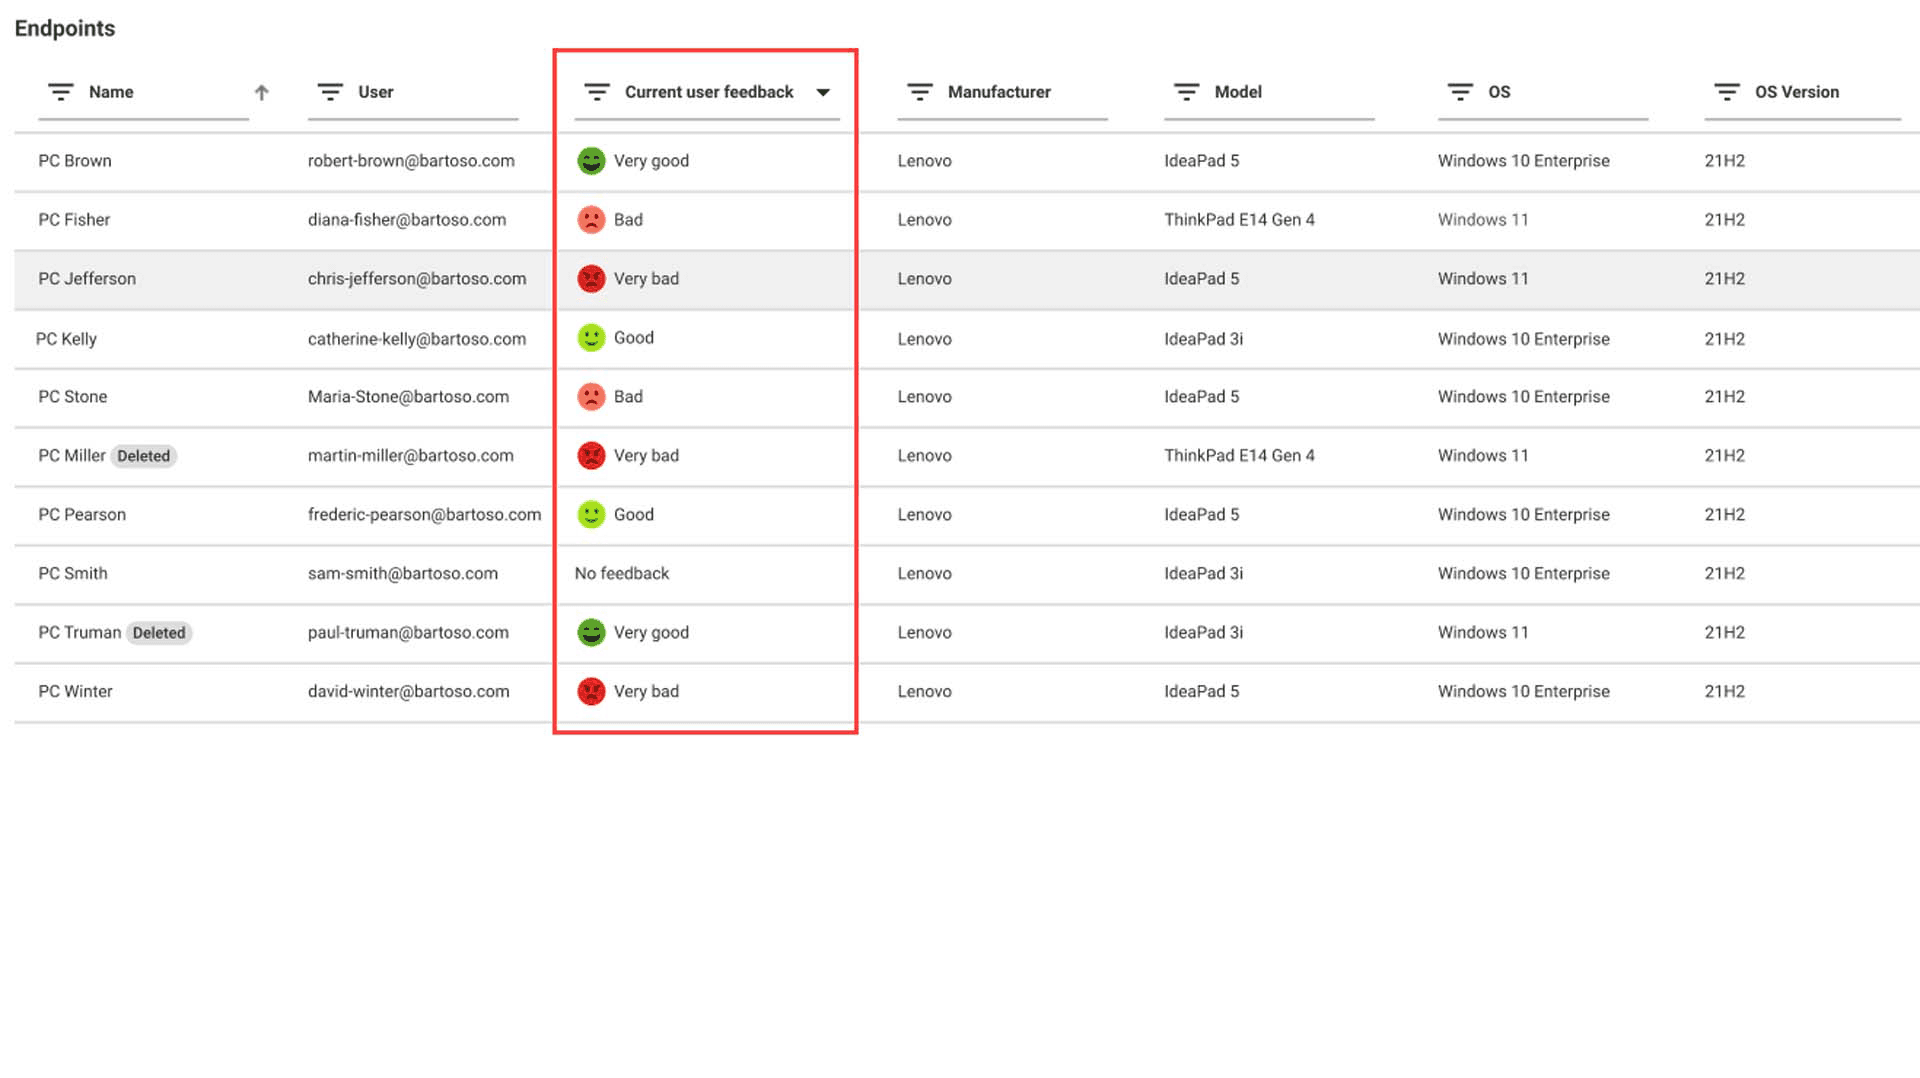Open the filter icon for Name column
1920x1078 pixels.
click(61, 92)
